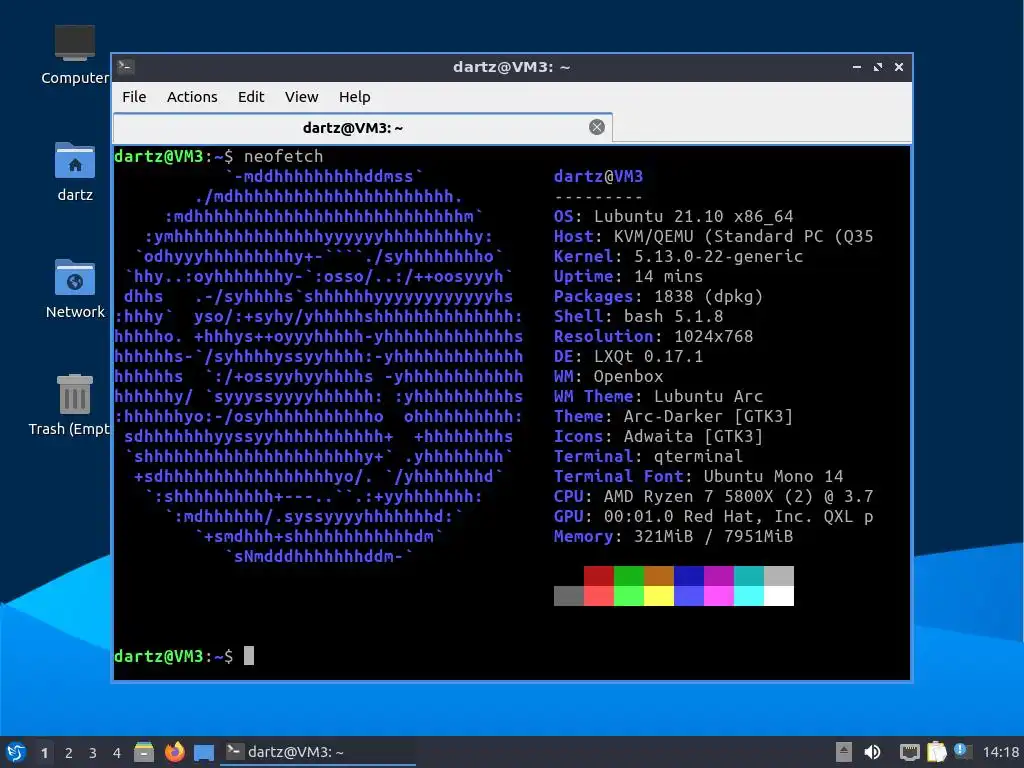The image size is (1024, 768).
Task: Launch Firefox from the panel
Action: 174,752
